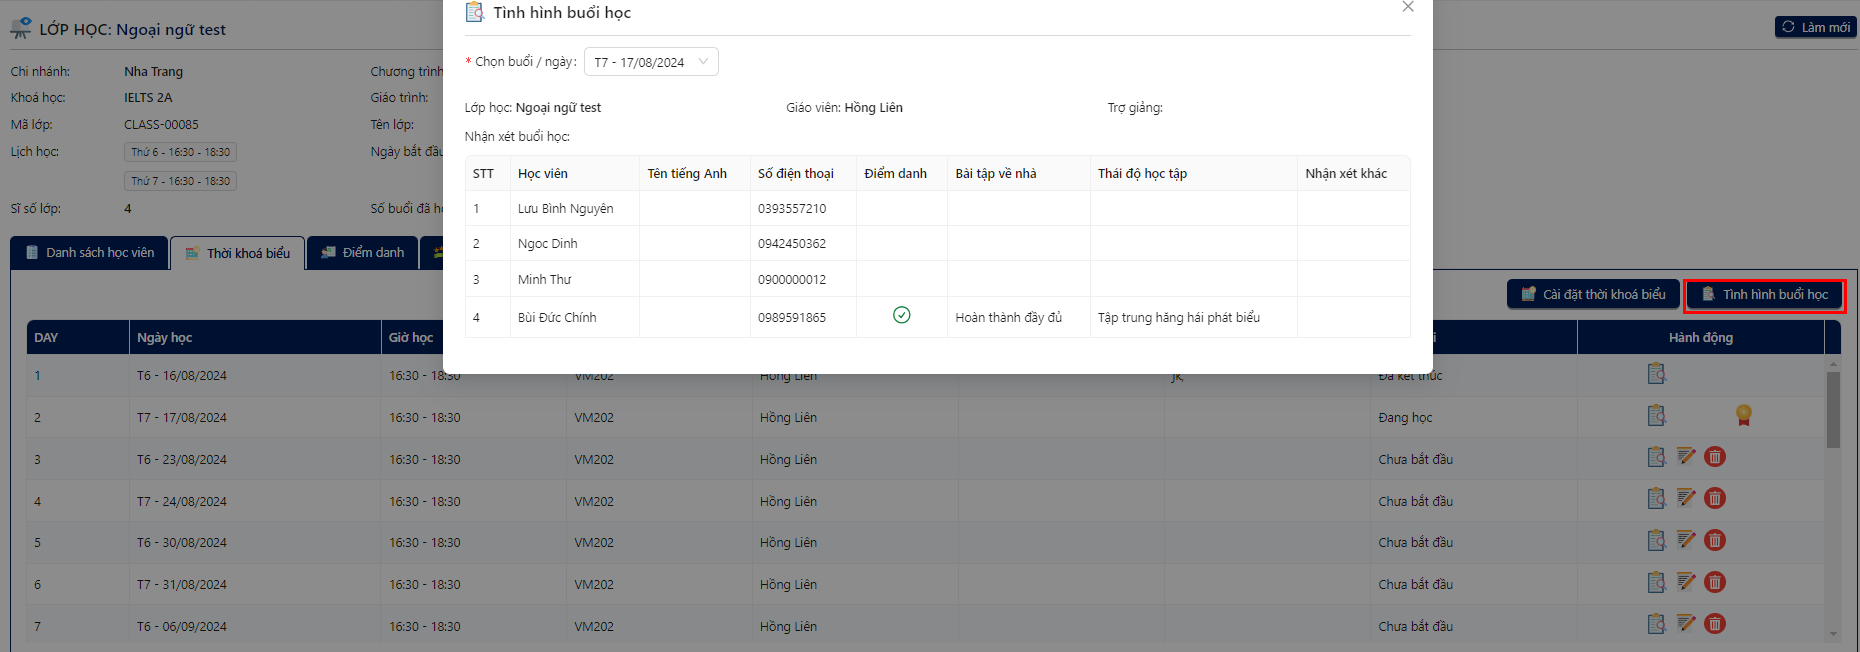Click phone number 0393557210
This screenshot has height=652, width=1860.
point(792,209)
